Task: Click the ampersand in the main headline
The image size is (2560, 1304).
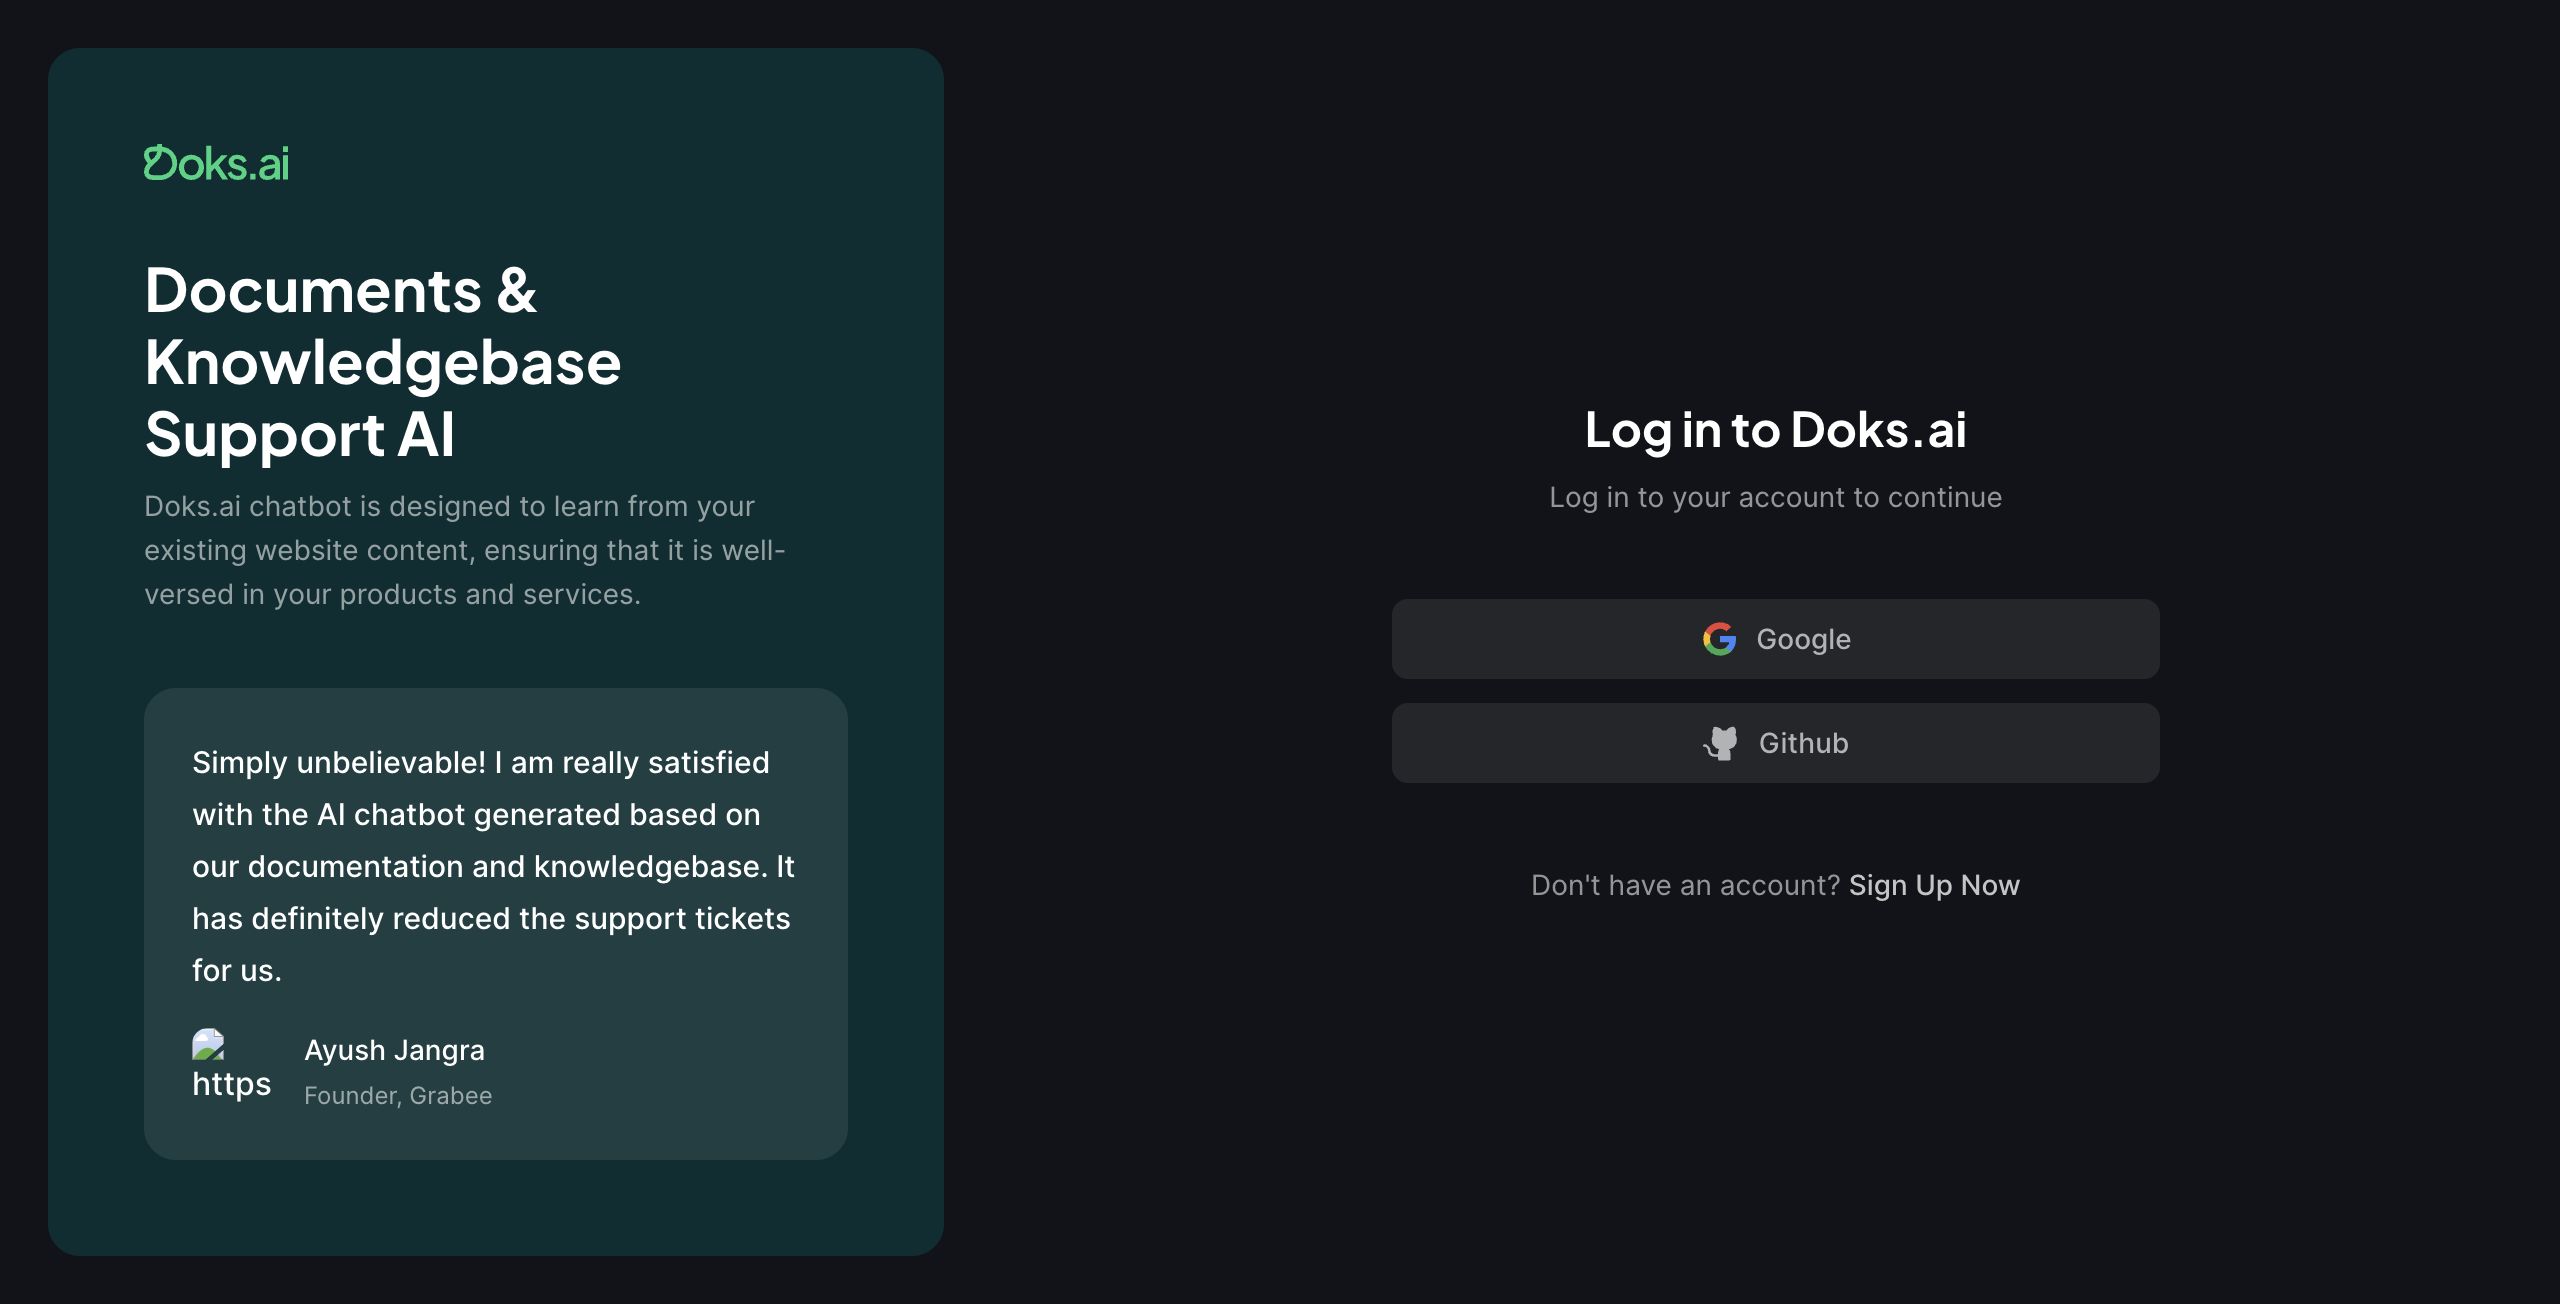Action: (516, 291)
